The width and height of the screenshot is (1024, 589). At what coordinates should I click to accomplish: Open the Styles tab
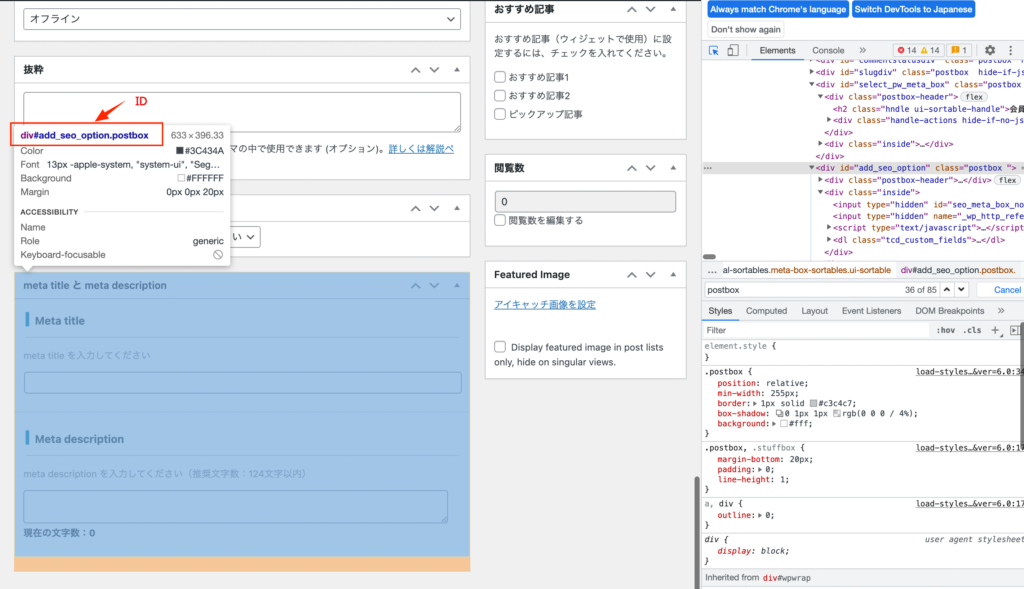tap(720, 311)
